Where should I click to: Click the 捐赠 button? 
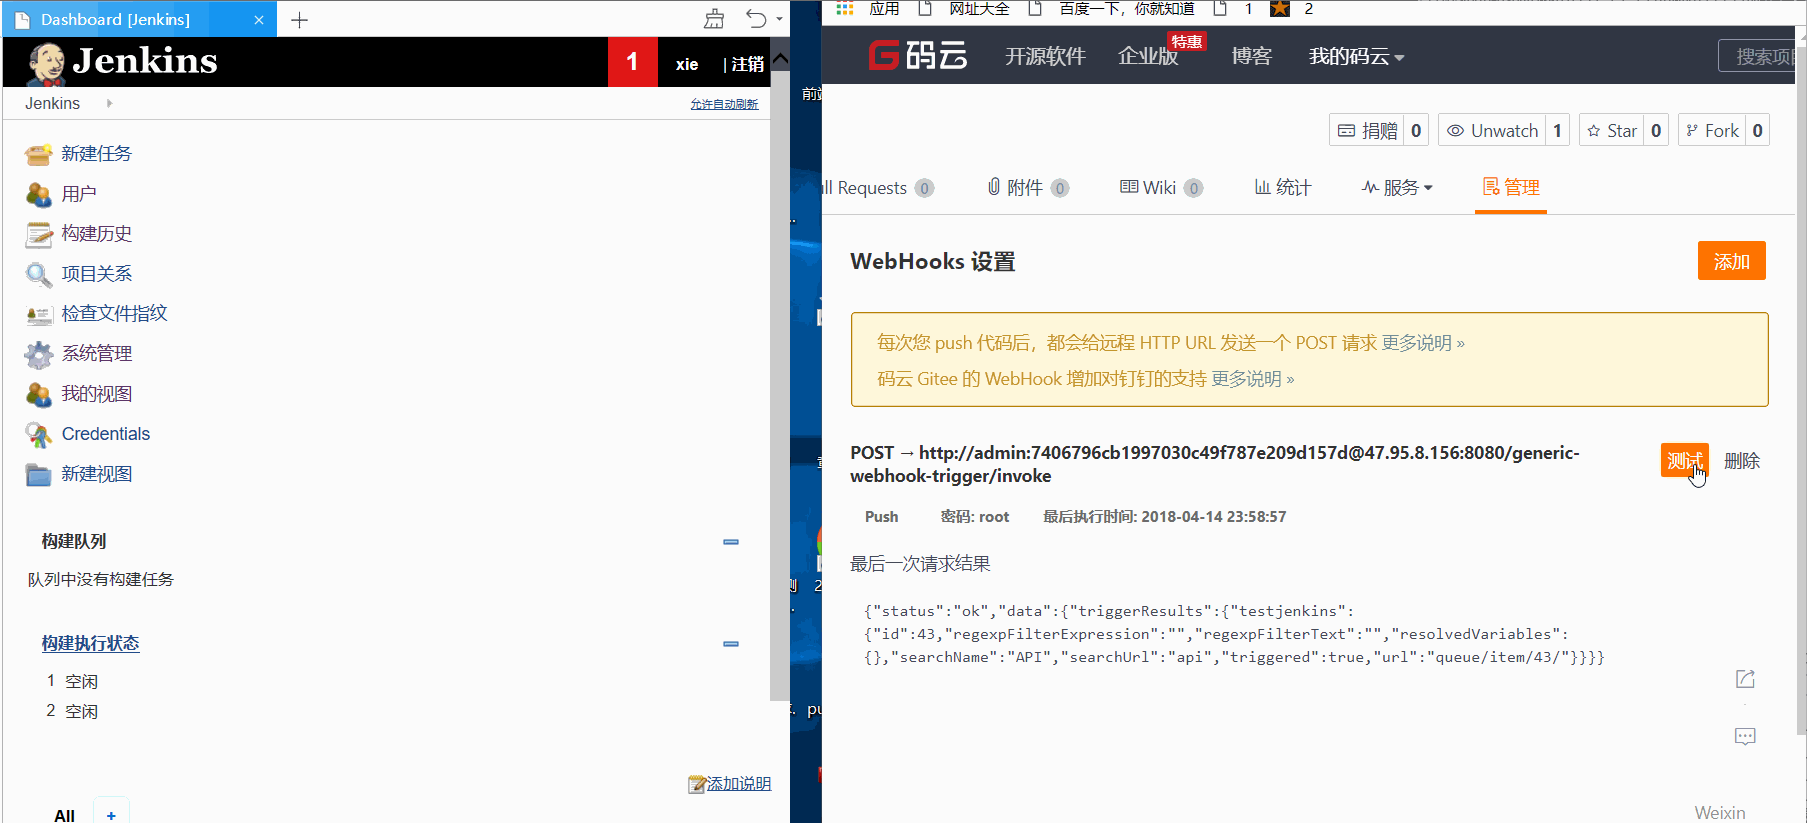[x=1367, y=130]
